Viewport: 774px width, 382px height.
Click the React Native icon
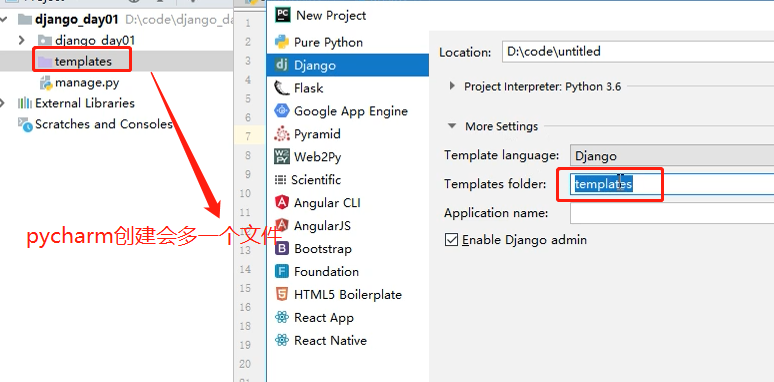coord(282,341)
